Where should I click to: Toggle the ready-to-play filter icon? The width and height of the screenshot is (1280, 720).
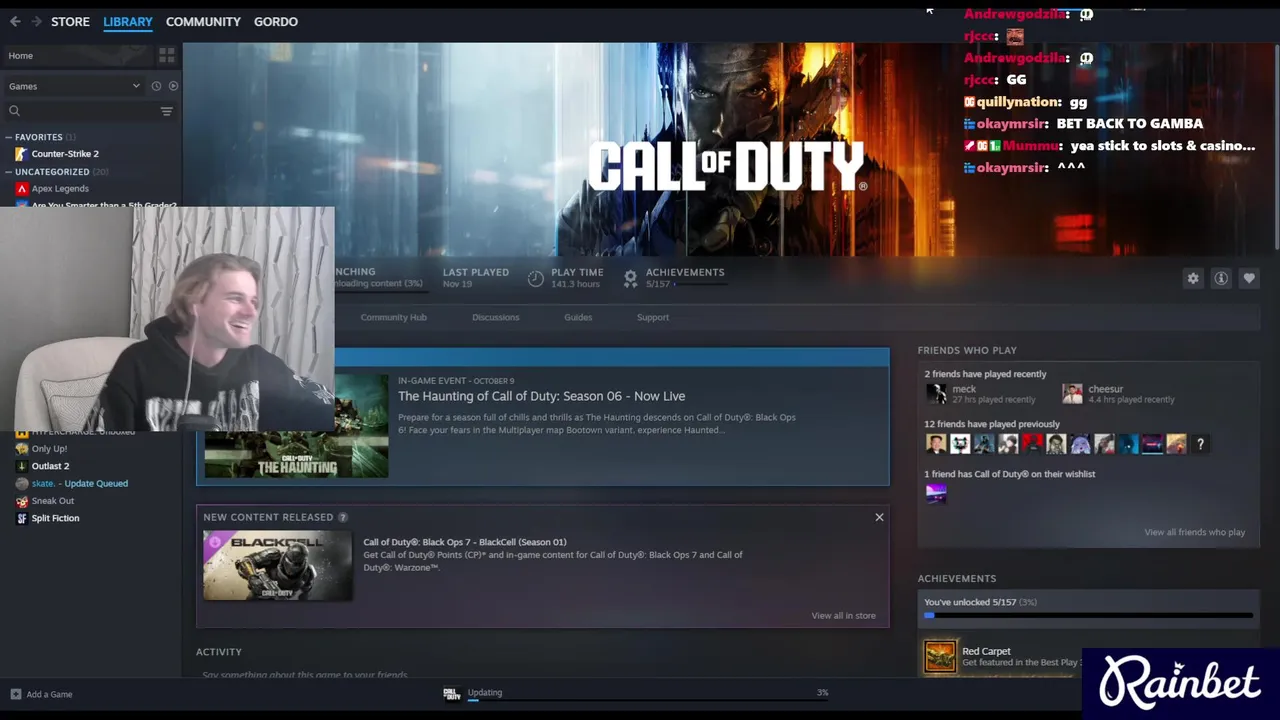173,86
